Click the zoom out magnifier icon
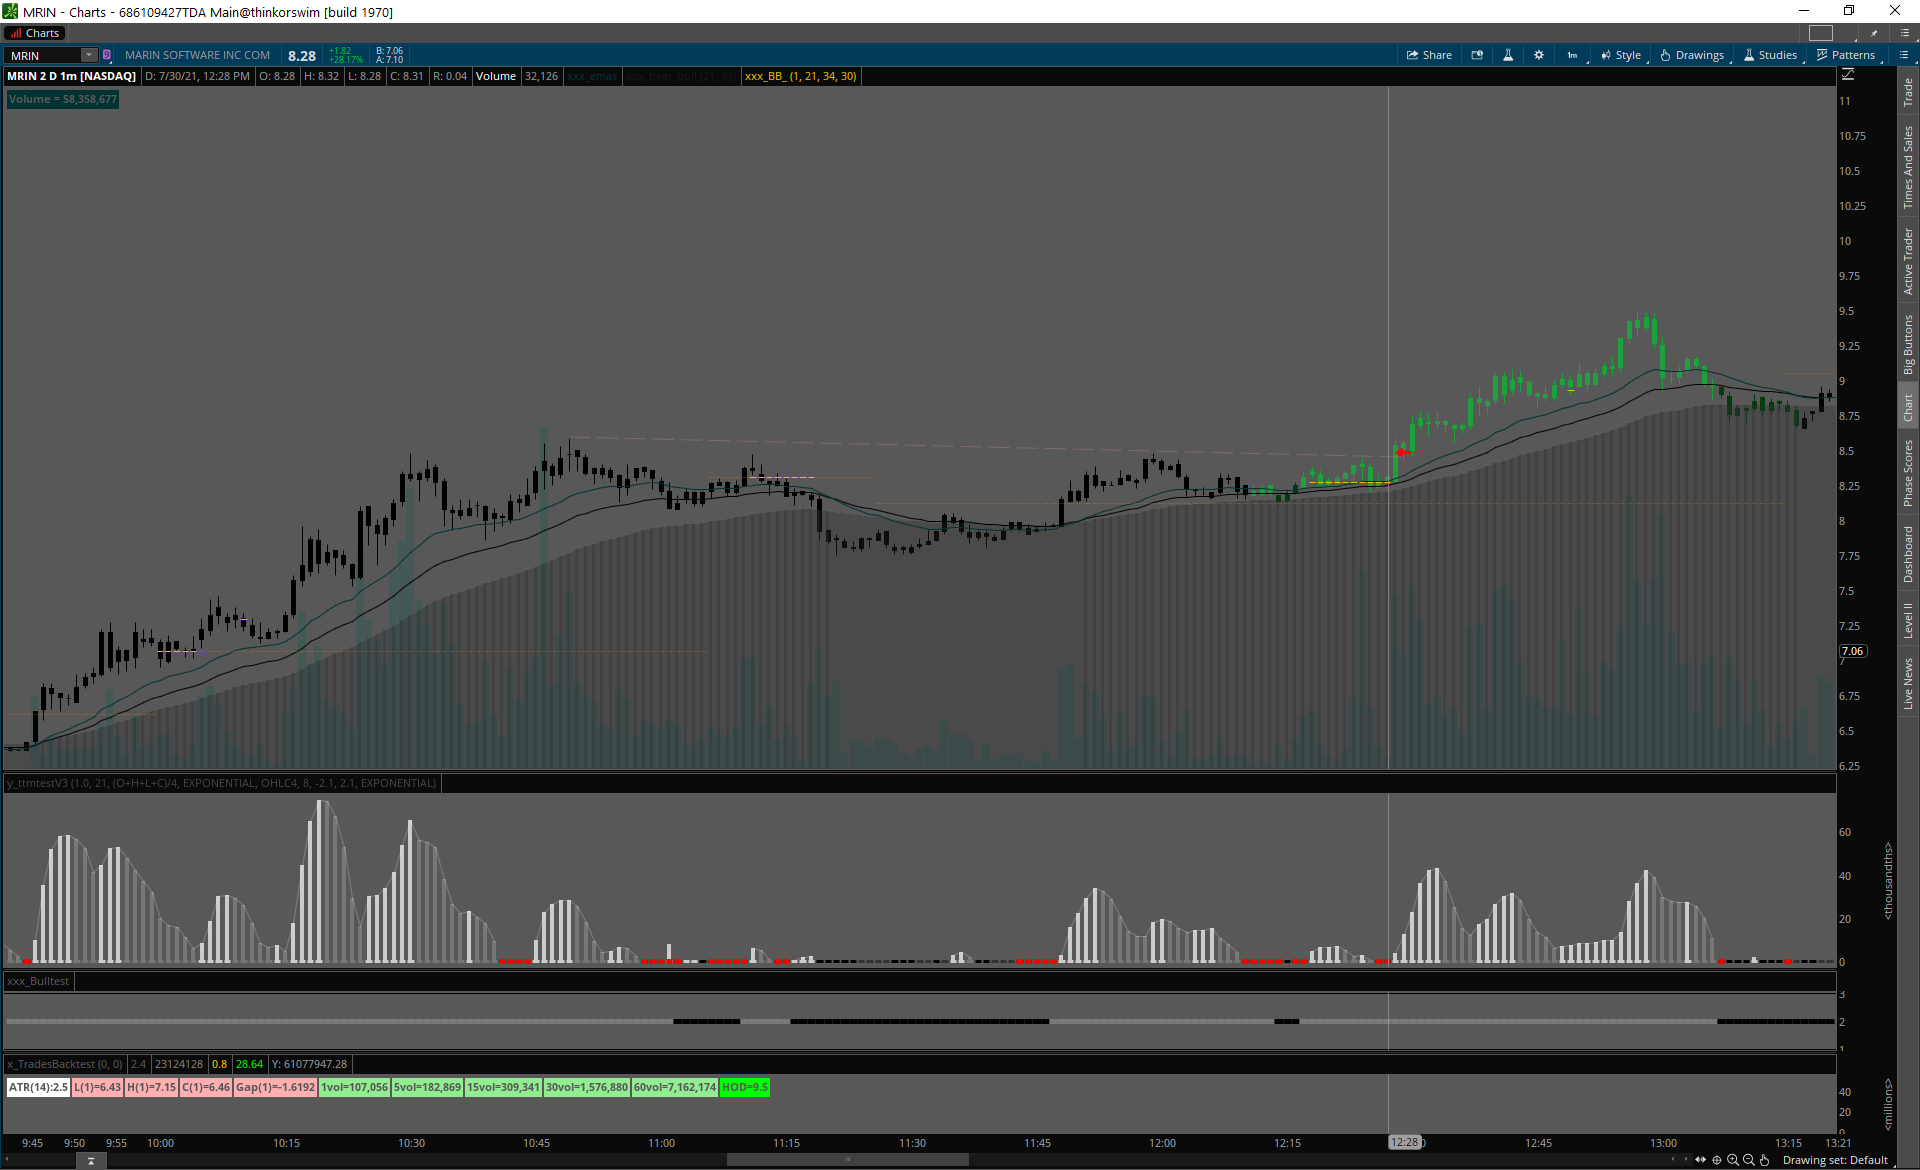 [x=1749, y=1160]
